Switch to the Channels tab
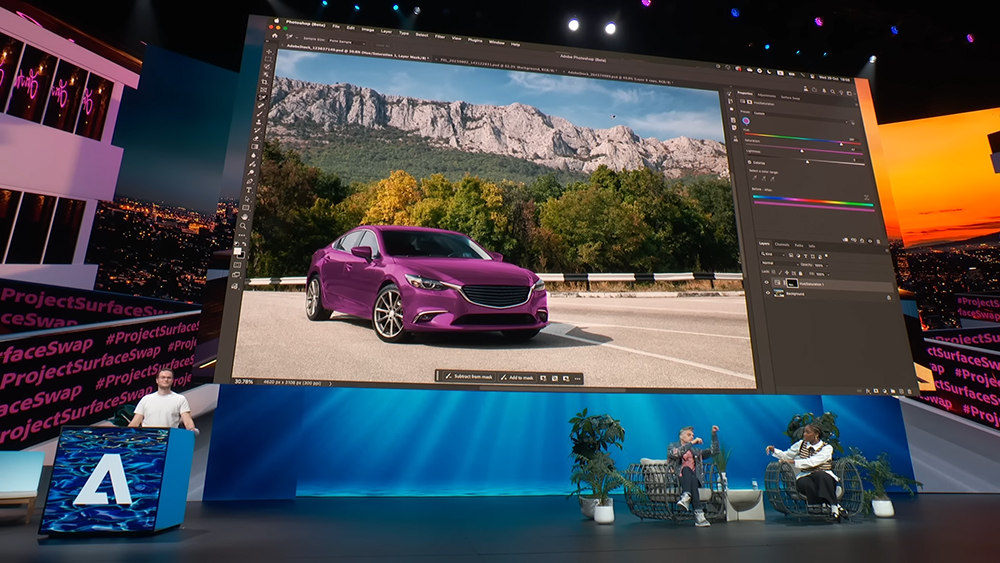 pos(782,244)
